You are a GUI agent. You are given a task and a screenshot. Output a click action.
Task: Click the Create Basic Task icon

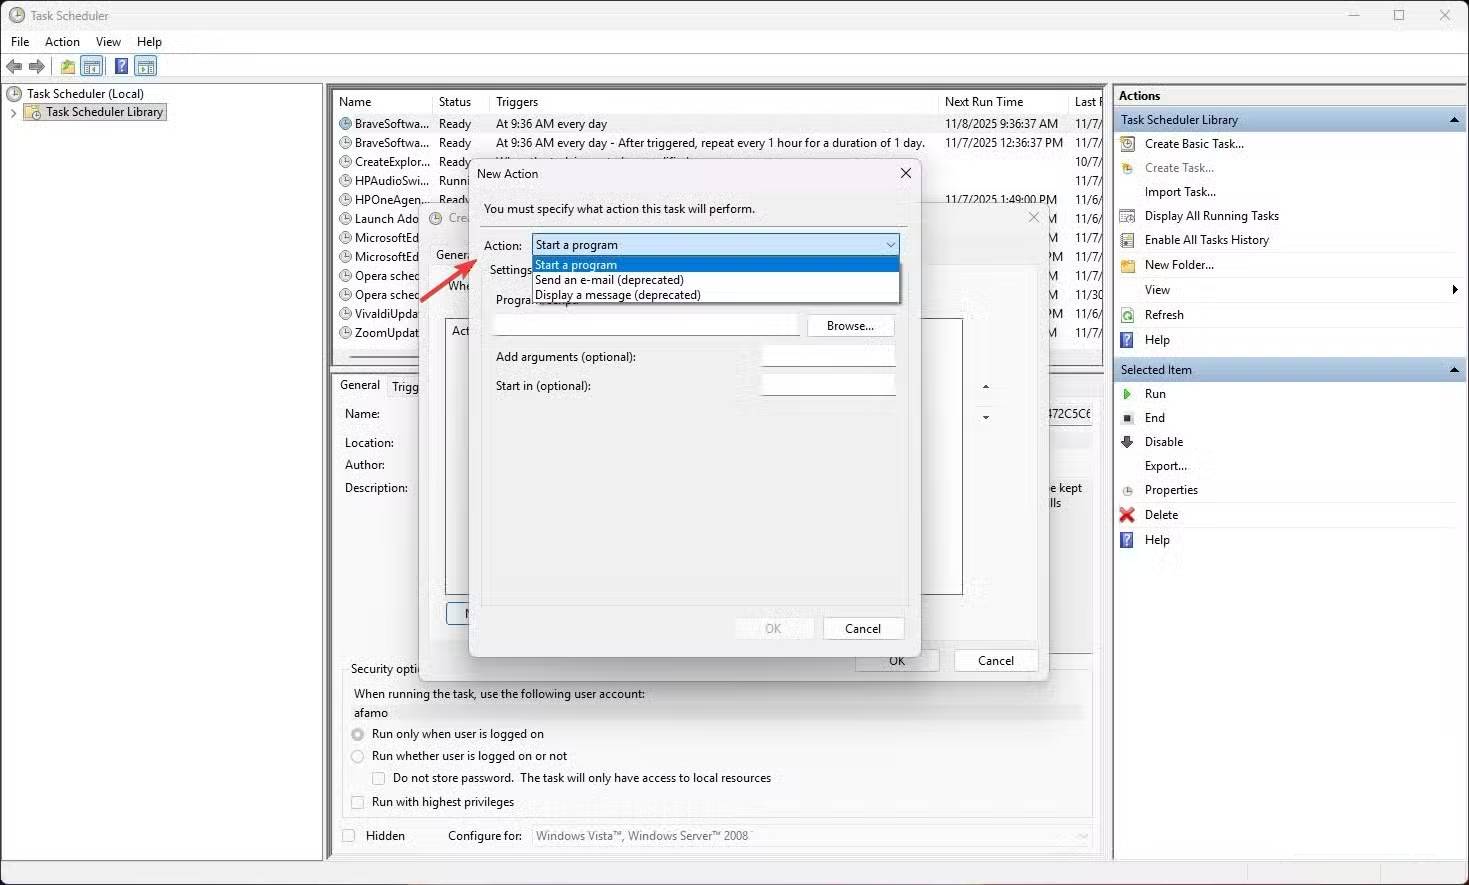click(x=1128, y=144)
